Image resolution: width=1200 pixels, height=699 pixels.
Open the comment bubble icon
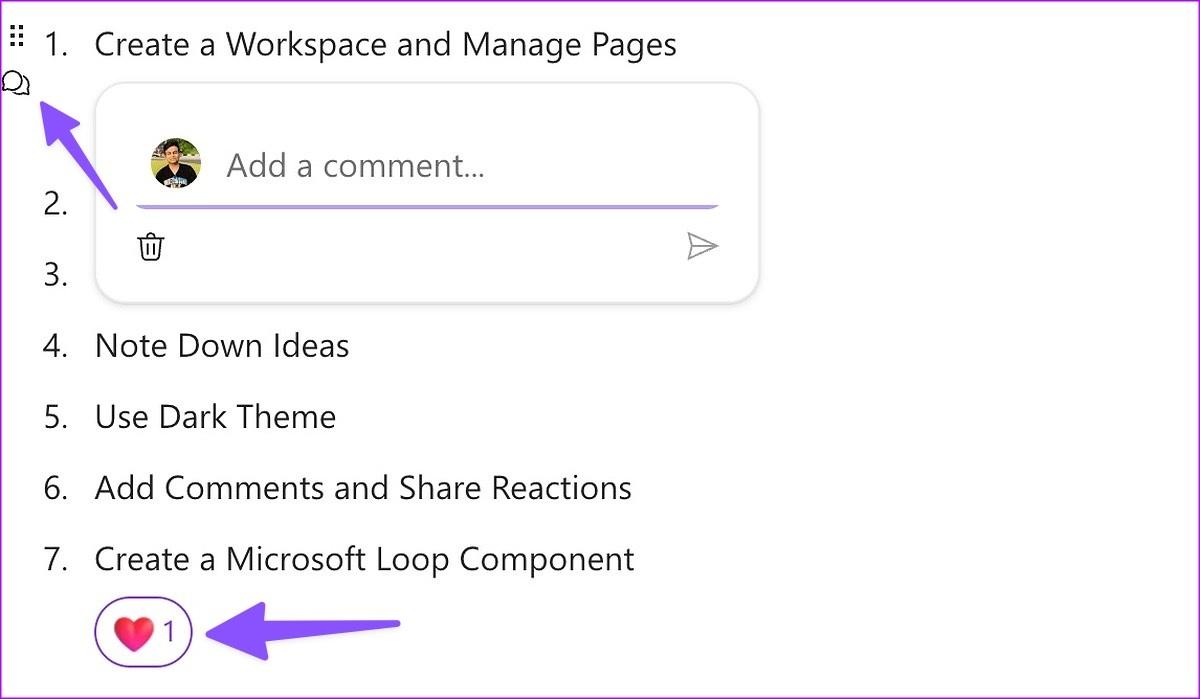click(x=16, y=83)
